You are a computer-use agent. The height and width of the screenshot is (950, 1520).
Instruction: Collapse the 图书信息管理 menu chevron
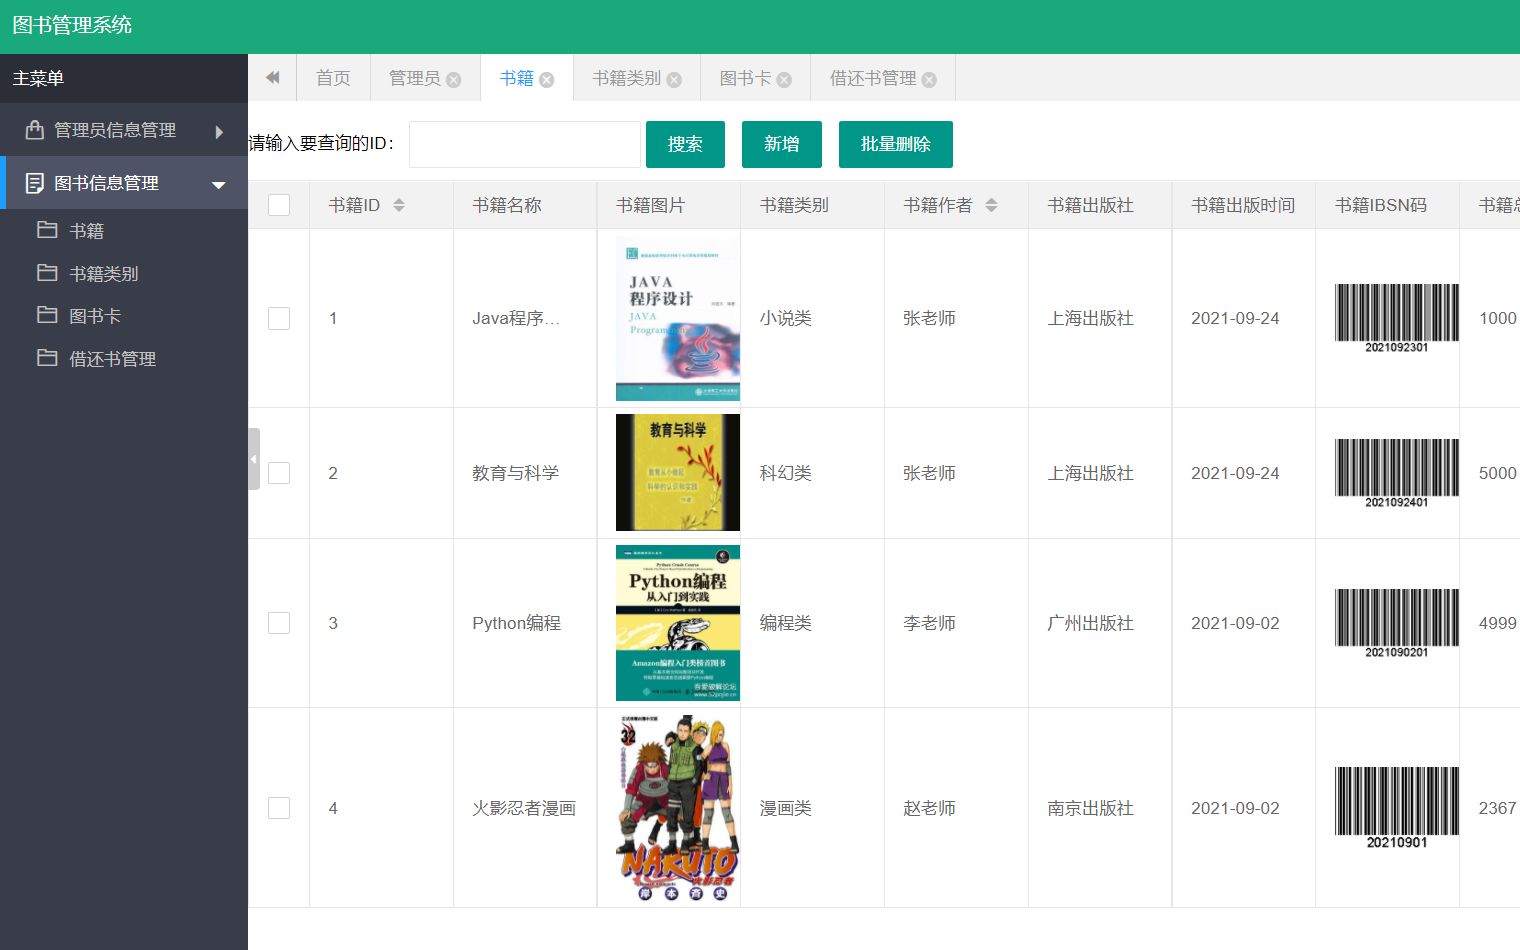(218, 183)
